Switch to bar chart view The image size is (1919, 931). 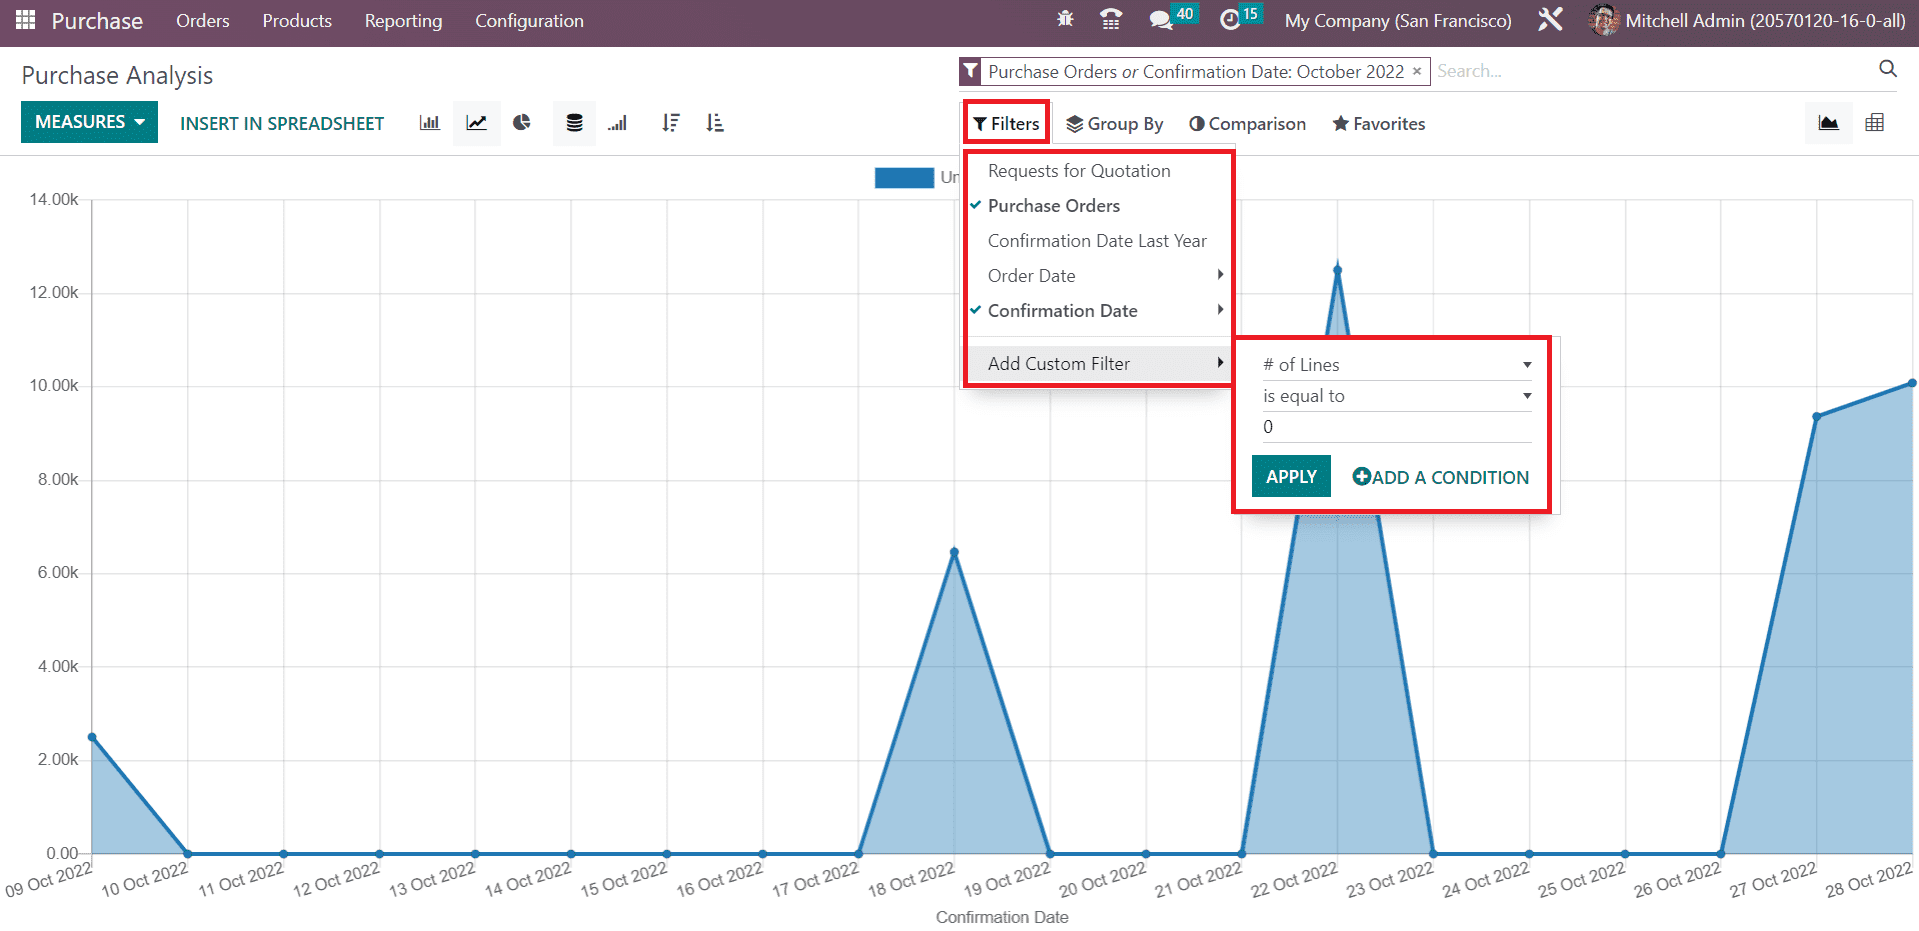click(x=429, y=123)
